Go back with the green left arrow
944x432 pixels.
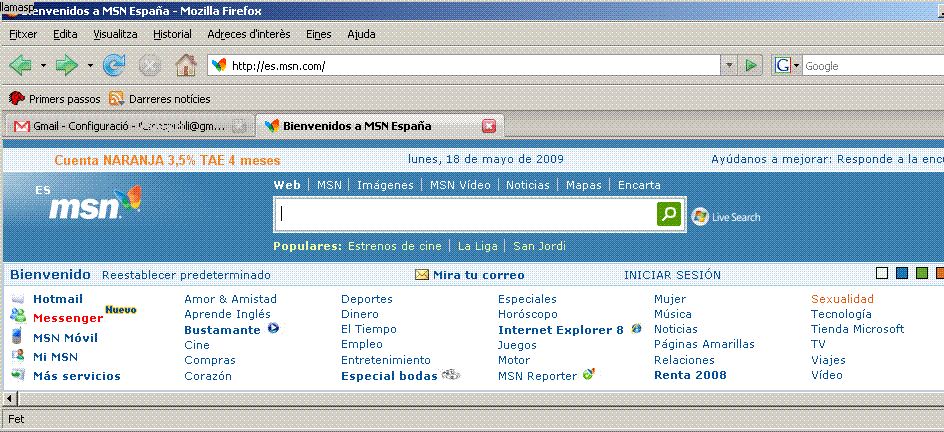(20, 65)
